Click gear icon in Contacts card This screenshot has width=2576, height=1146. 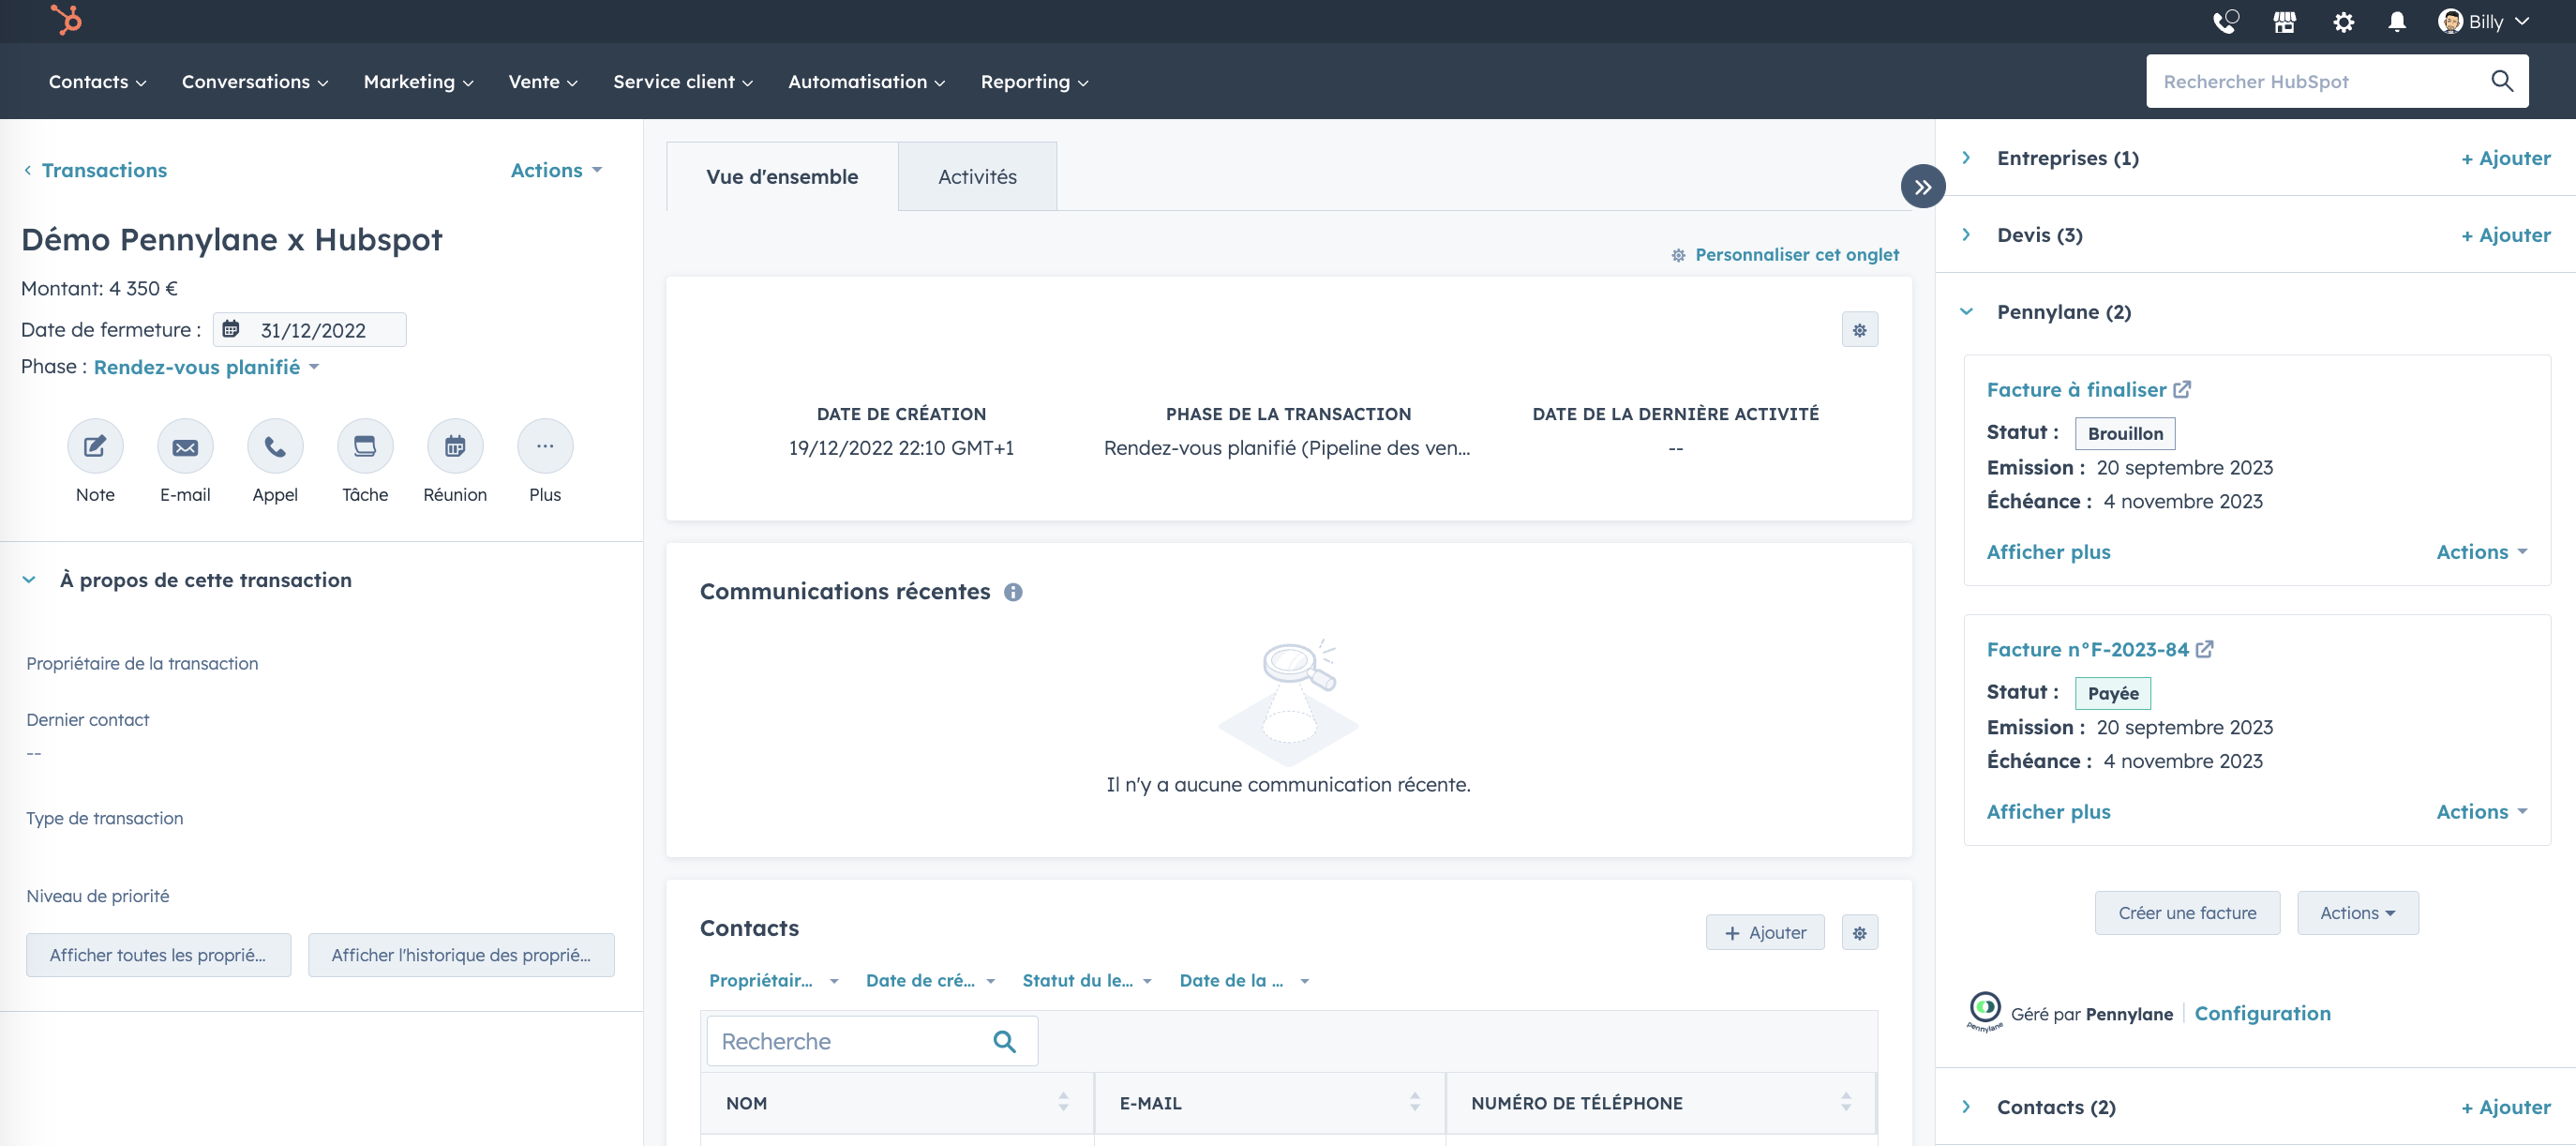1860,933
